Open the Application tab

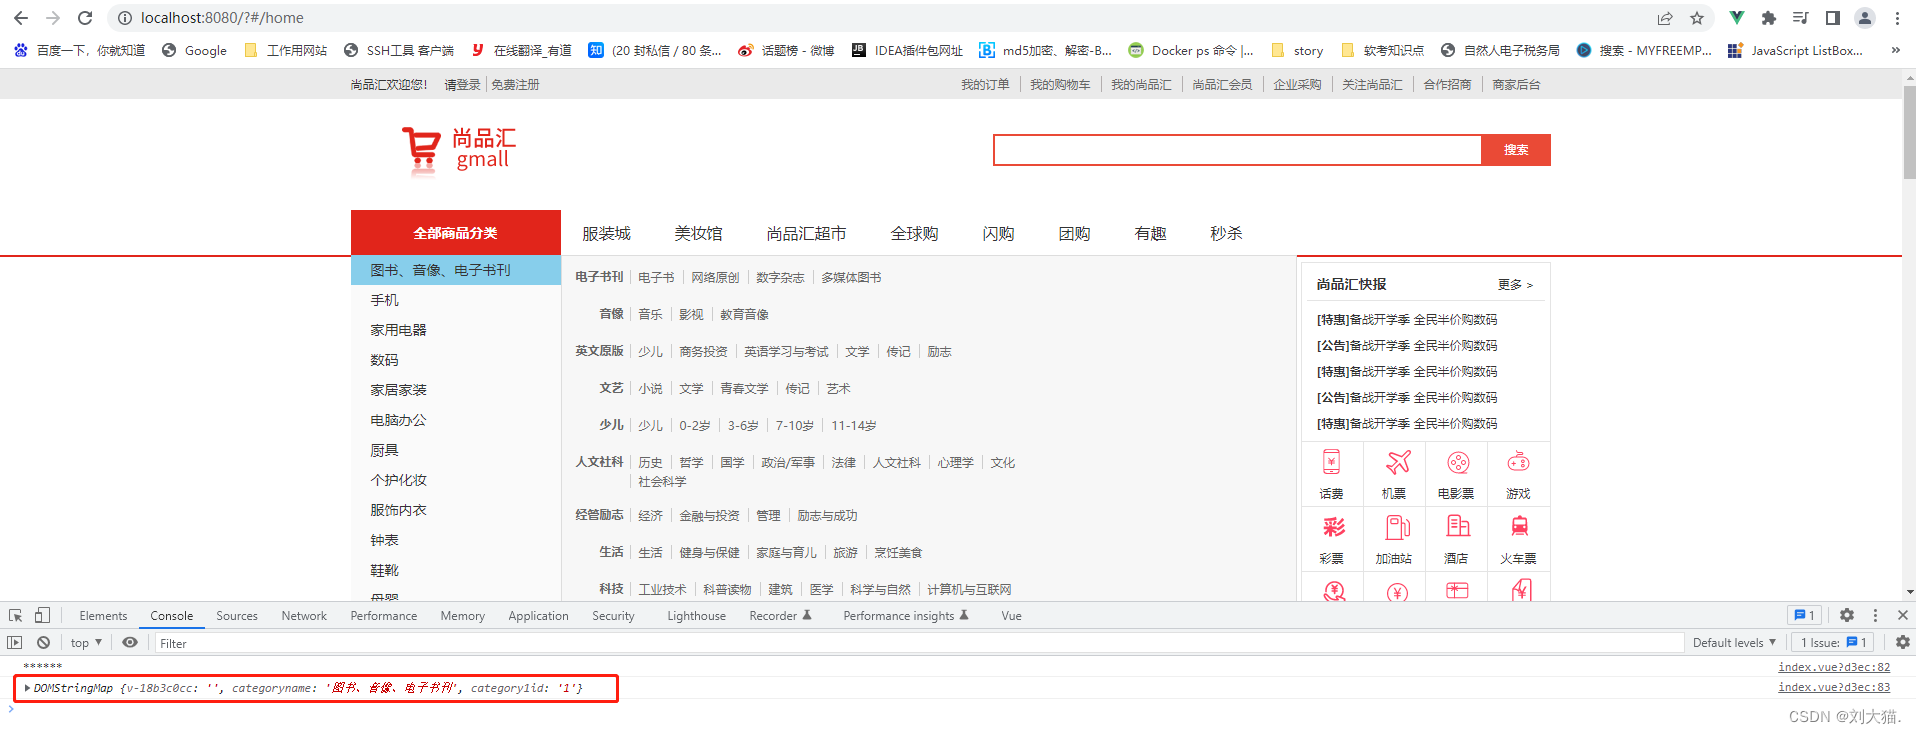coord(538,616)
